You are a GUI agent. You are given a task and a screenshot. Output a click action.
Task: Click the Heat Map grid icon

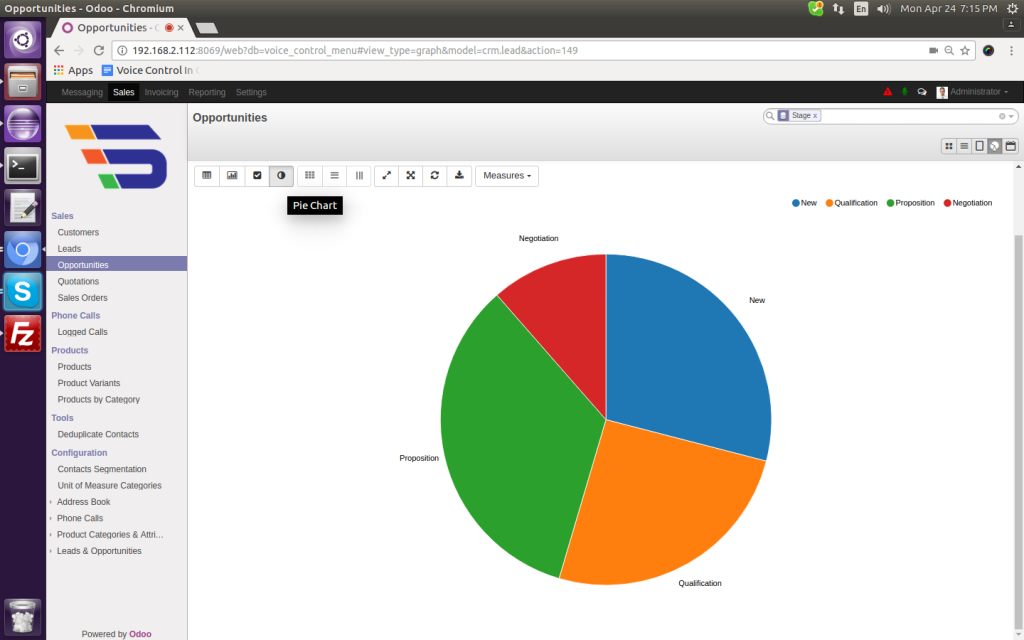tap(310, 175)
